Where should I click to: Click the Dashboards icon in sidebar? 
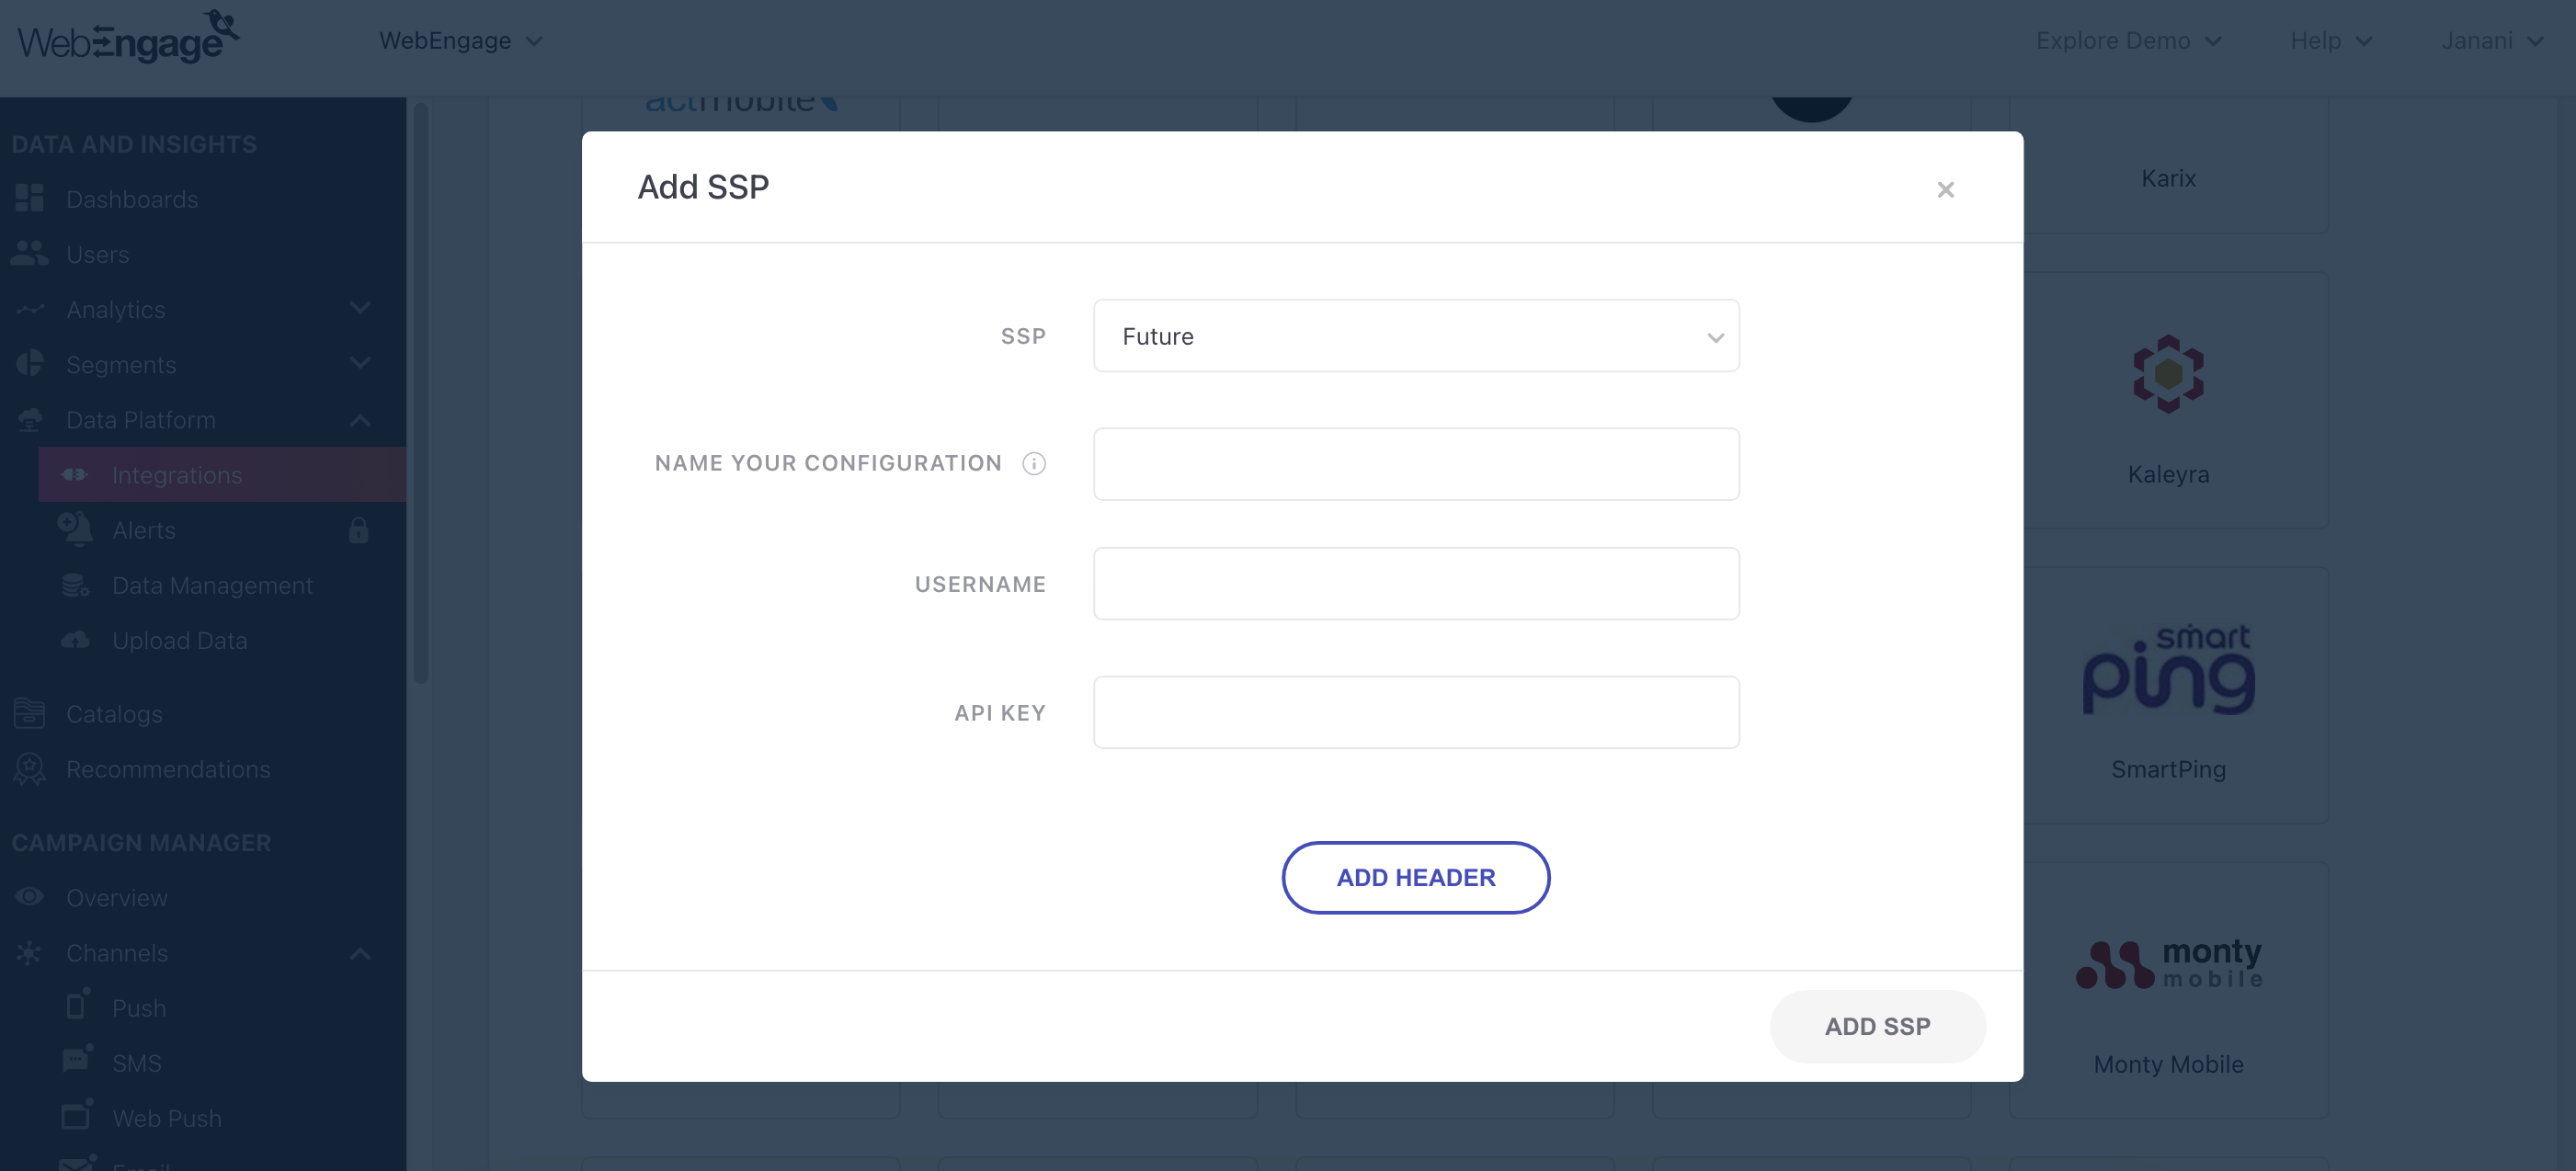pos(30,198)
